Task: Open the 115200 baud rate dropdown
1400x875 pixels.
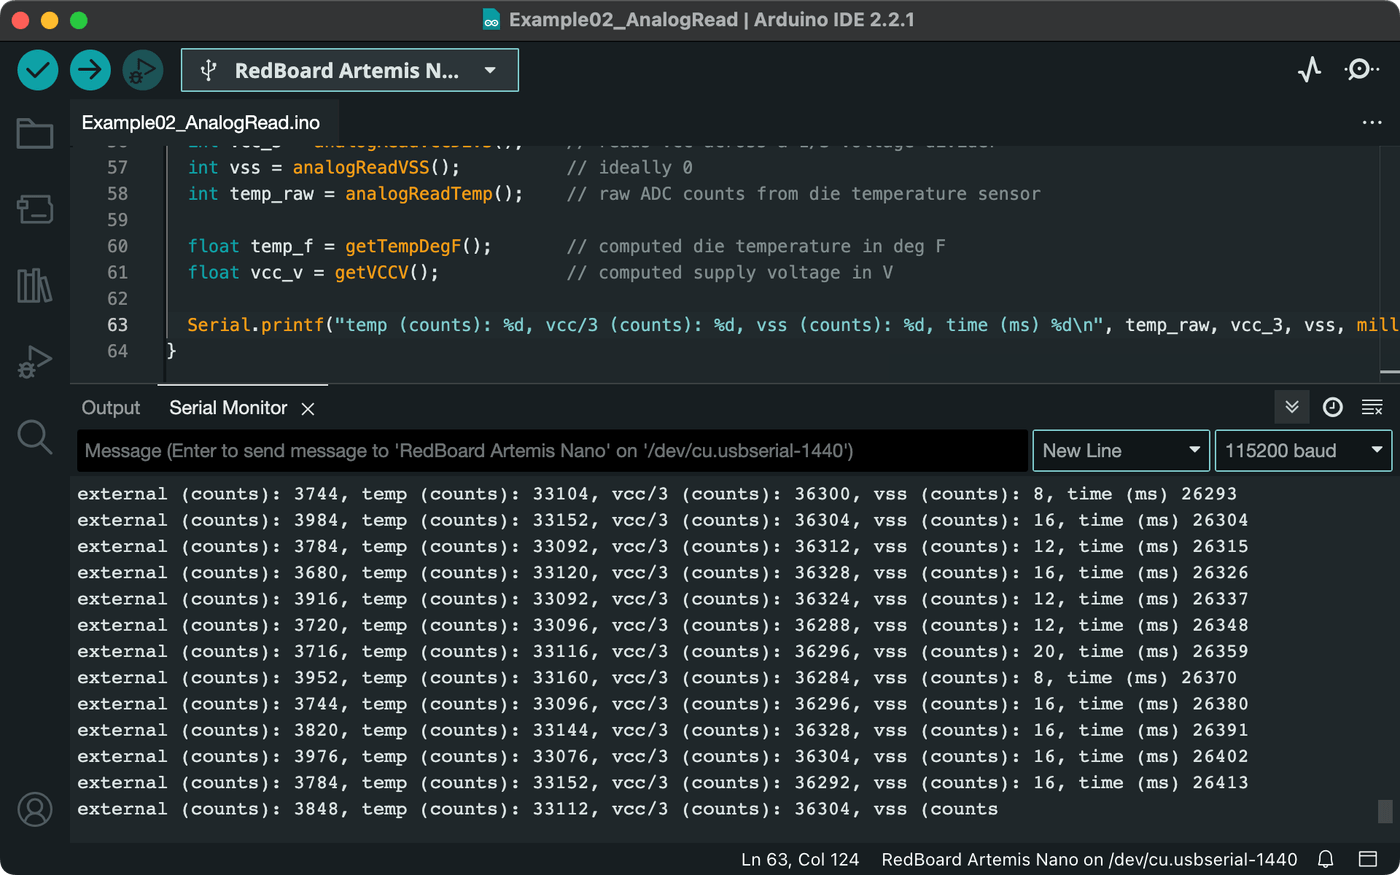Action: (1303, 451)
